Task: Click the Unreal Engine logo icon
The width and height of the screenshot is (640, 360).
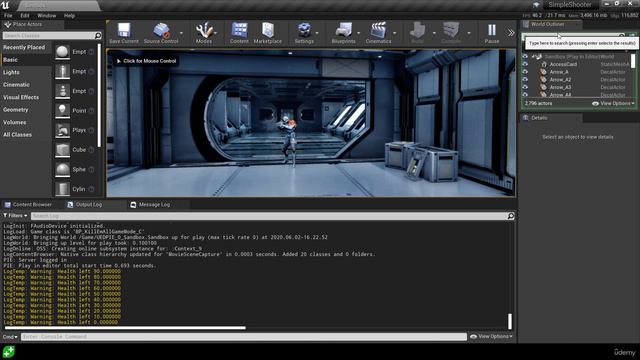Action: [x=5, y=5]
